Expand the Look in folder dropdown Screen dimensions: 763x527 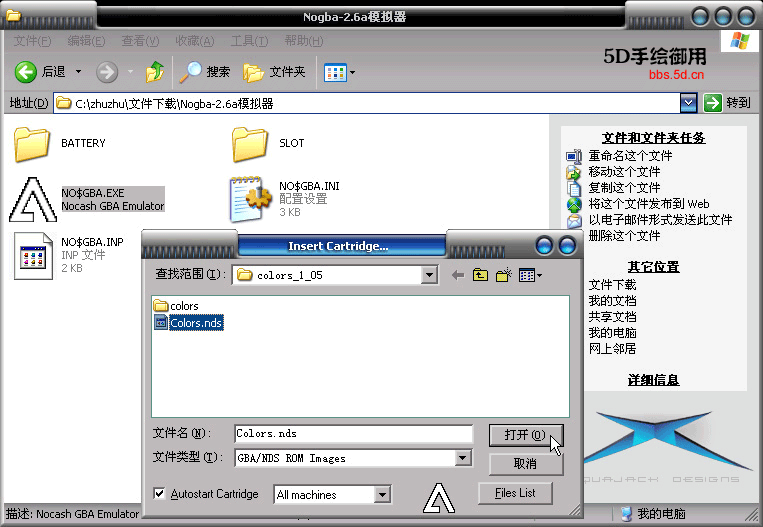click(x=429, y=275)
